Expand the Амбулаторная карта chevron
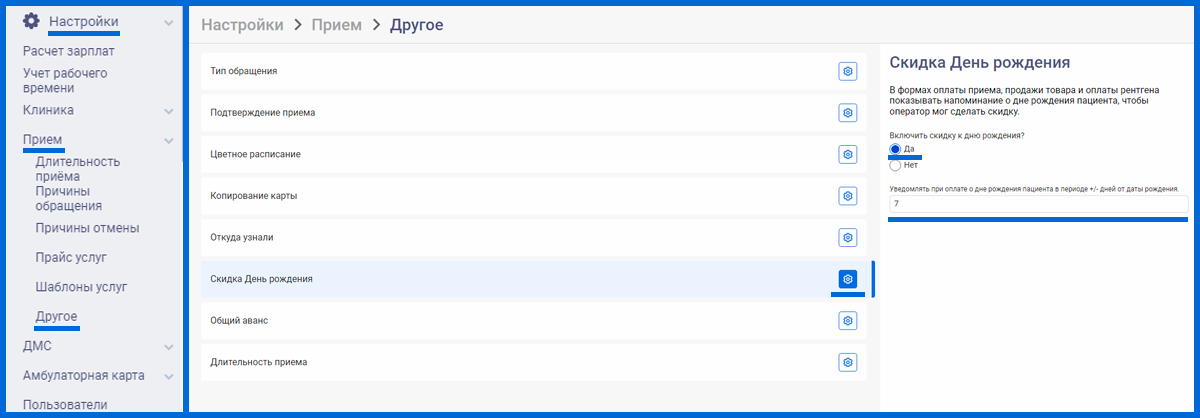This screenshot has height=418, width=1200. tap(169, 377)
